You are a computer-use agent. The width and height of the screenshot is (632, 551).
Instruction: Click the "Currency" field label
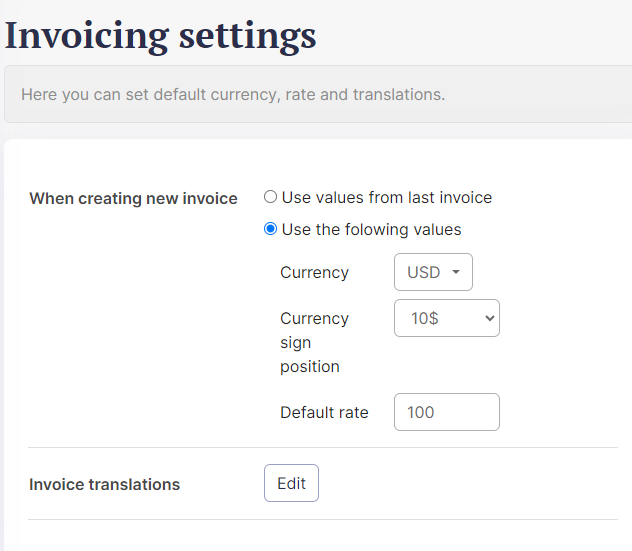point(314,272)
